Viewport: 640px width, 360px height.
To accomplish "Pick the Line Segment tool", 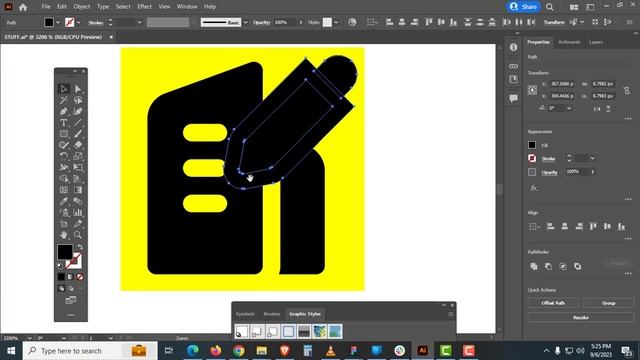I will pyautogui.click(x=78, y=122).
